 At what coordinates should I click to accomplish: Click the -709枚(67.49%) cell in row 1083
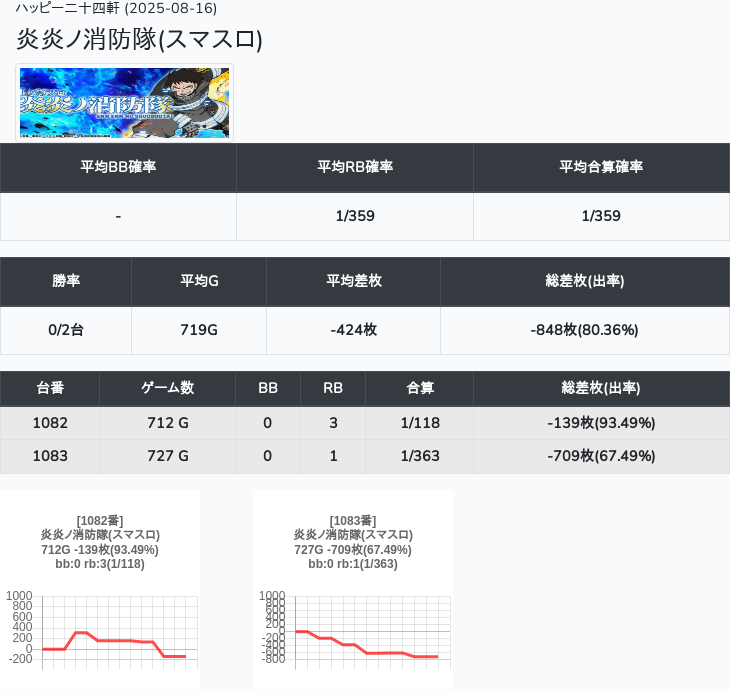pos(601,456)
